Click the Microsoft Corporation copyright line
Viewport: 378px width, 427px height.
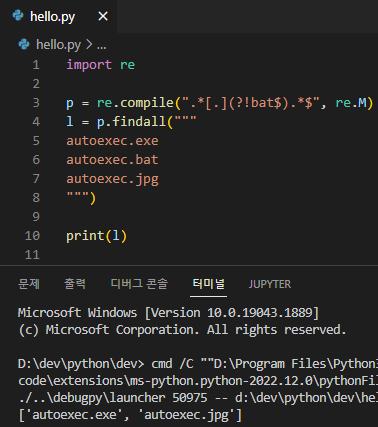point(182,330)
